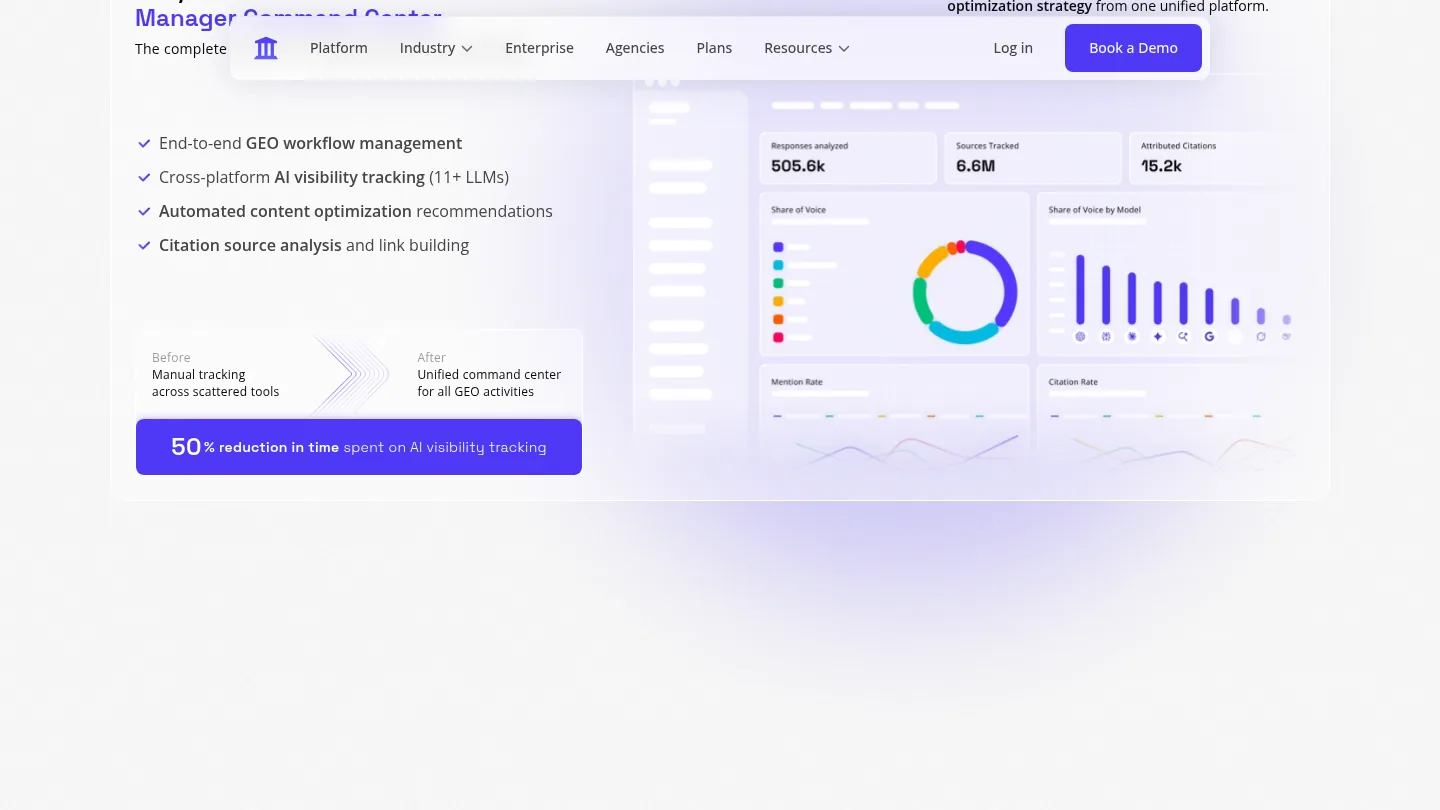Click the "50% reduction in time" banner
Screen dimensions: 1440x810
tap(359, 447)
